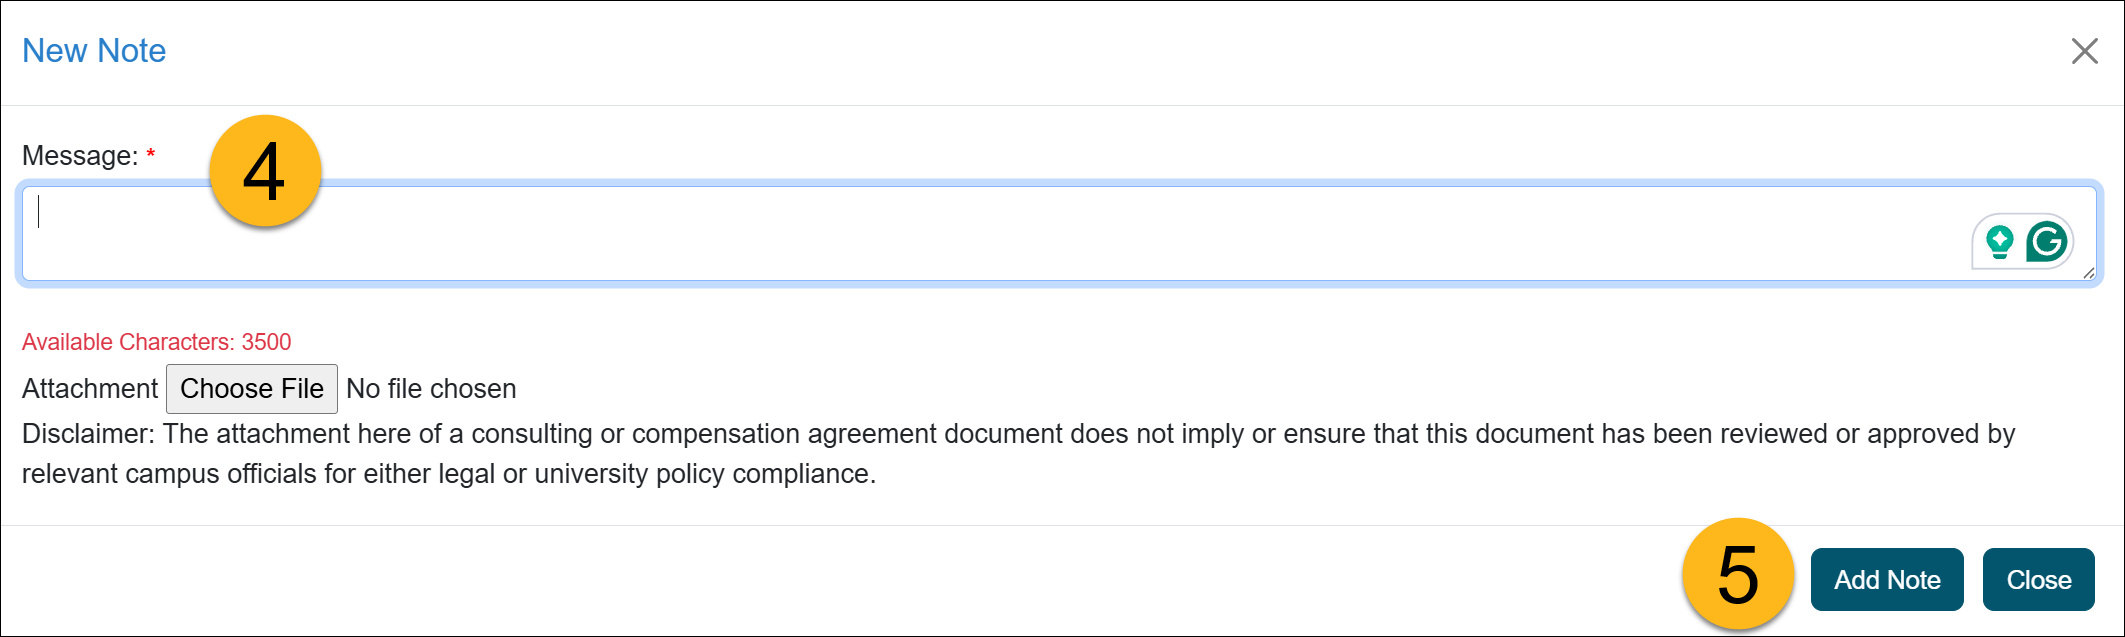Open the green Grammarly G icon
Screen dimensions: 2125x637
[x=2047, y=242]
